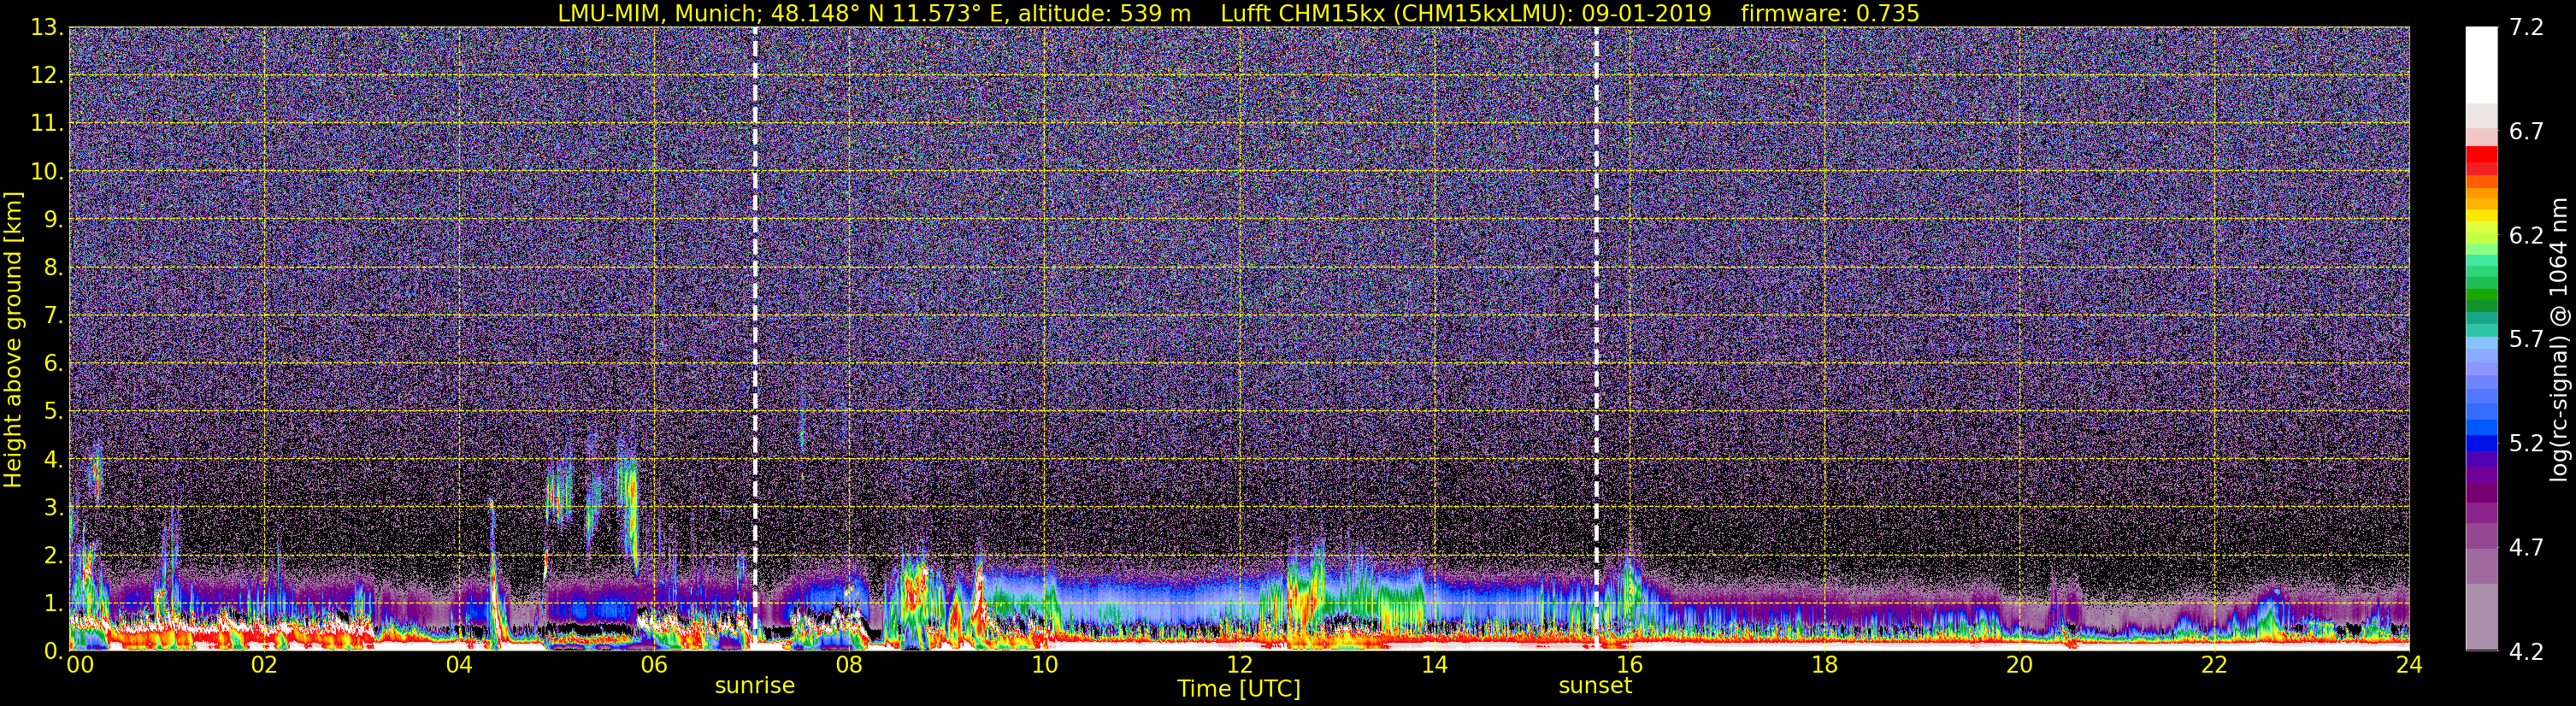Click the height axis tick label 1
Image resolution: width=2576 pixels, height=706 pixels.
point(53,603)
